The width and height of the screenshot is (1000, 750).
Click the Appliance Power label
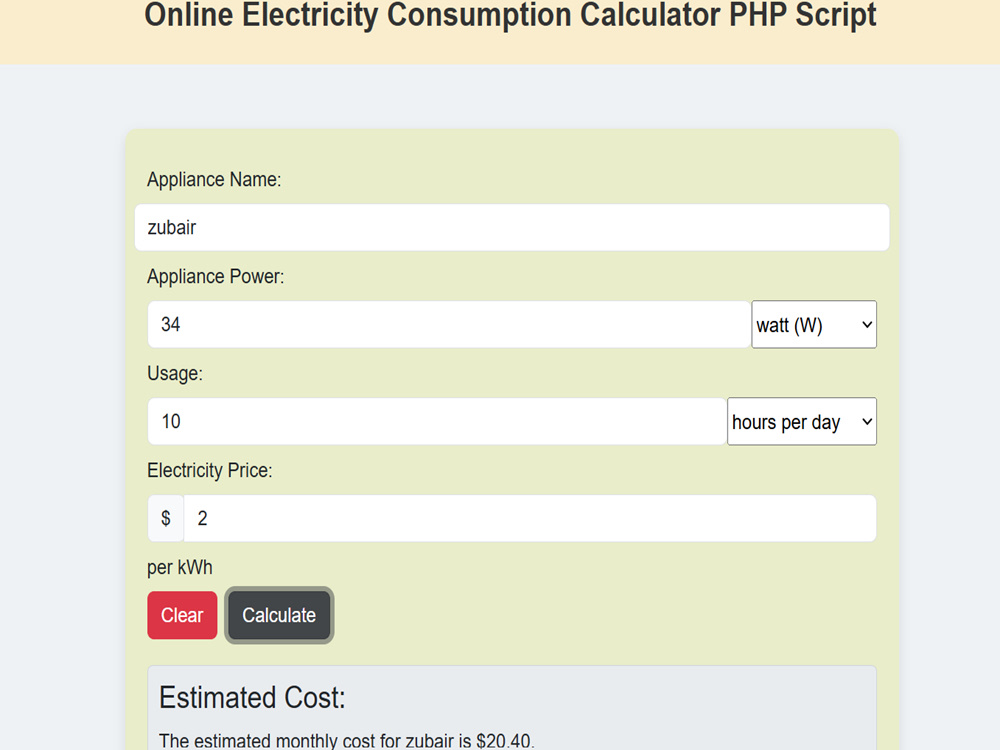216,277
